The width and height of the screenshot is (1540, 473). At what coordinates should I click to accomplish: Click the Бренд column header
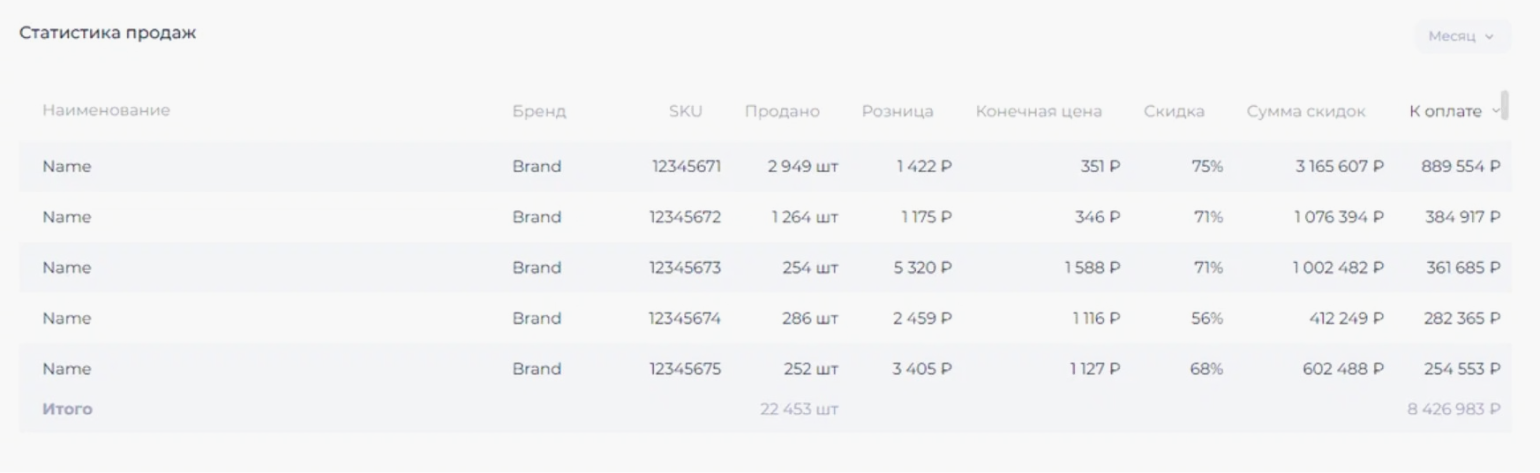[539, 111]
